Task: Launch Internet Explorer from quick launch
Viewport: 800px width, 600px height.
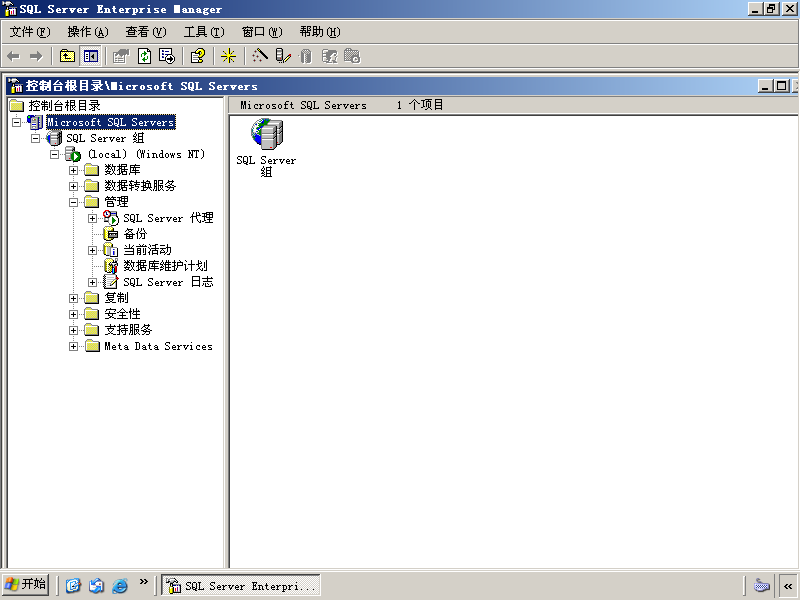Action: [120, 585]
